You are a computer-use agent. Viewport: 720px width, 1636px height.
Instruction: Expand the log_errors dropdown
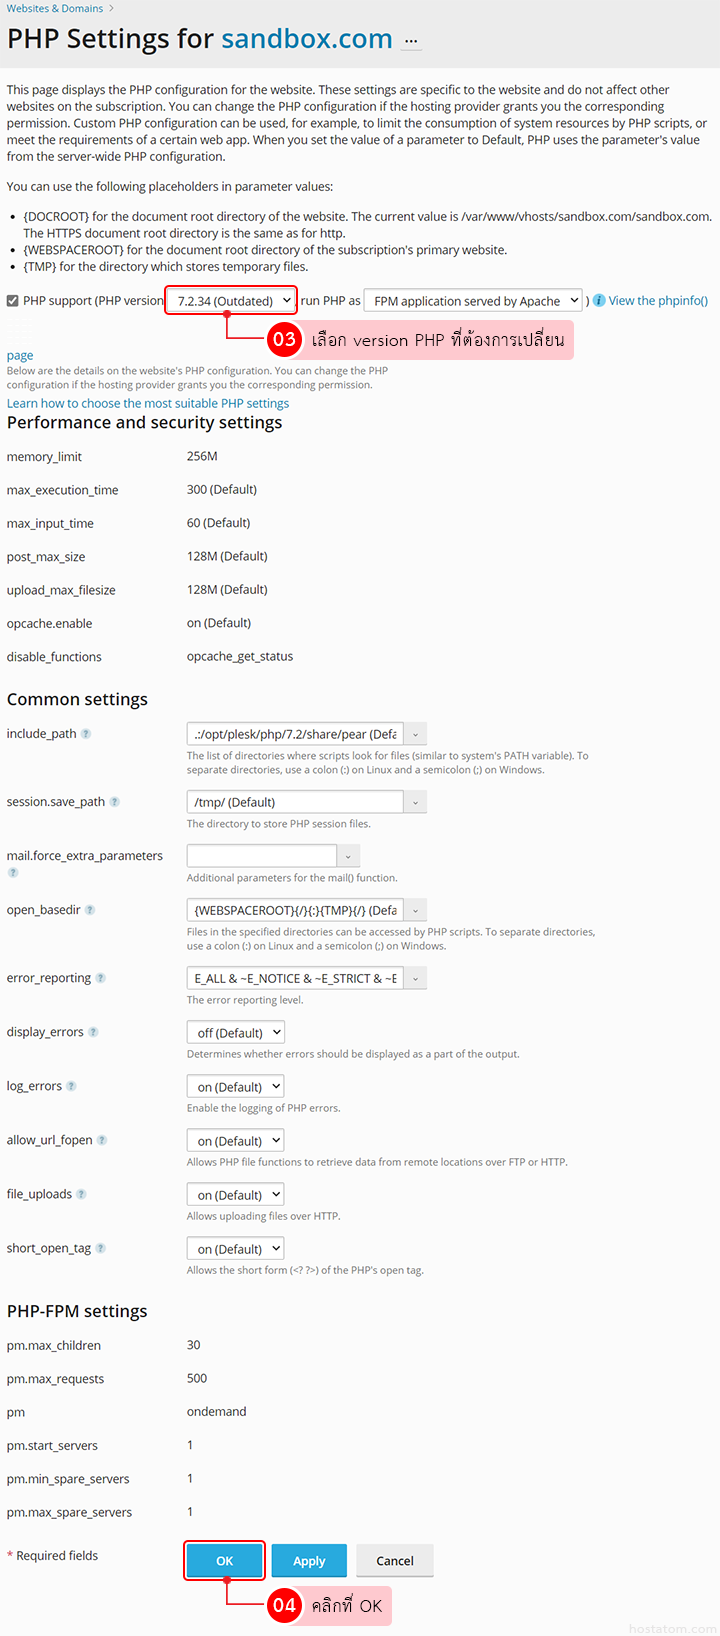(x=235, y=1087)
